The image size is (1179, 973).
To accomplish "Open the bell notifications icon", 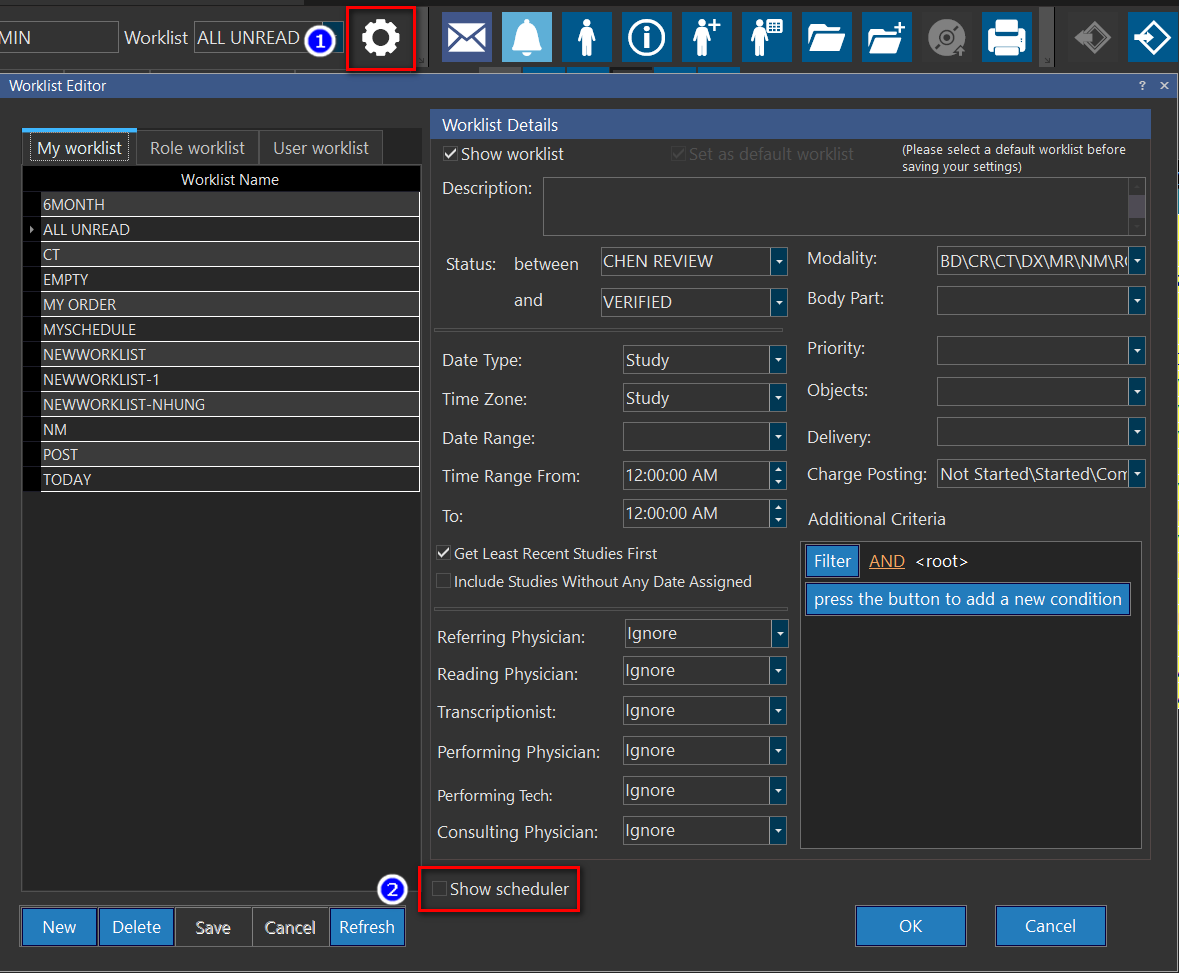I will 526,38.
